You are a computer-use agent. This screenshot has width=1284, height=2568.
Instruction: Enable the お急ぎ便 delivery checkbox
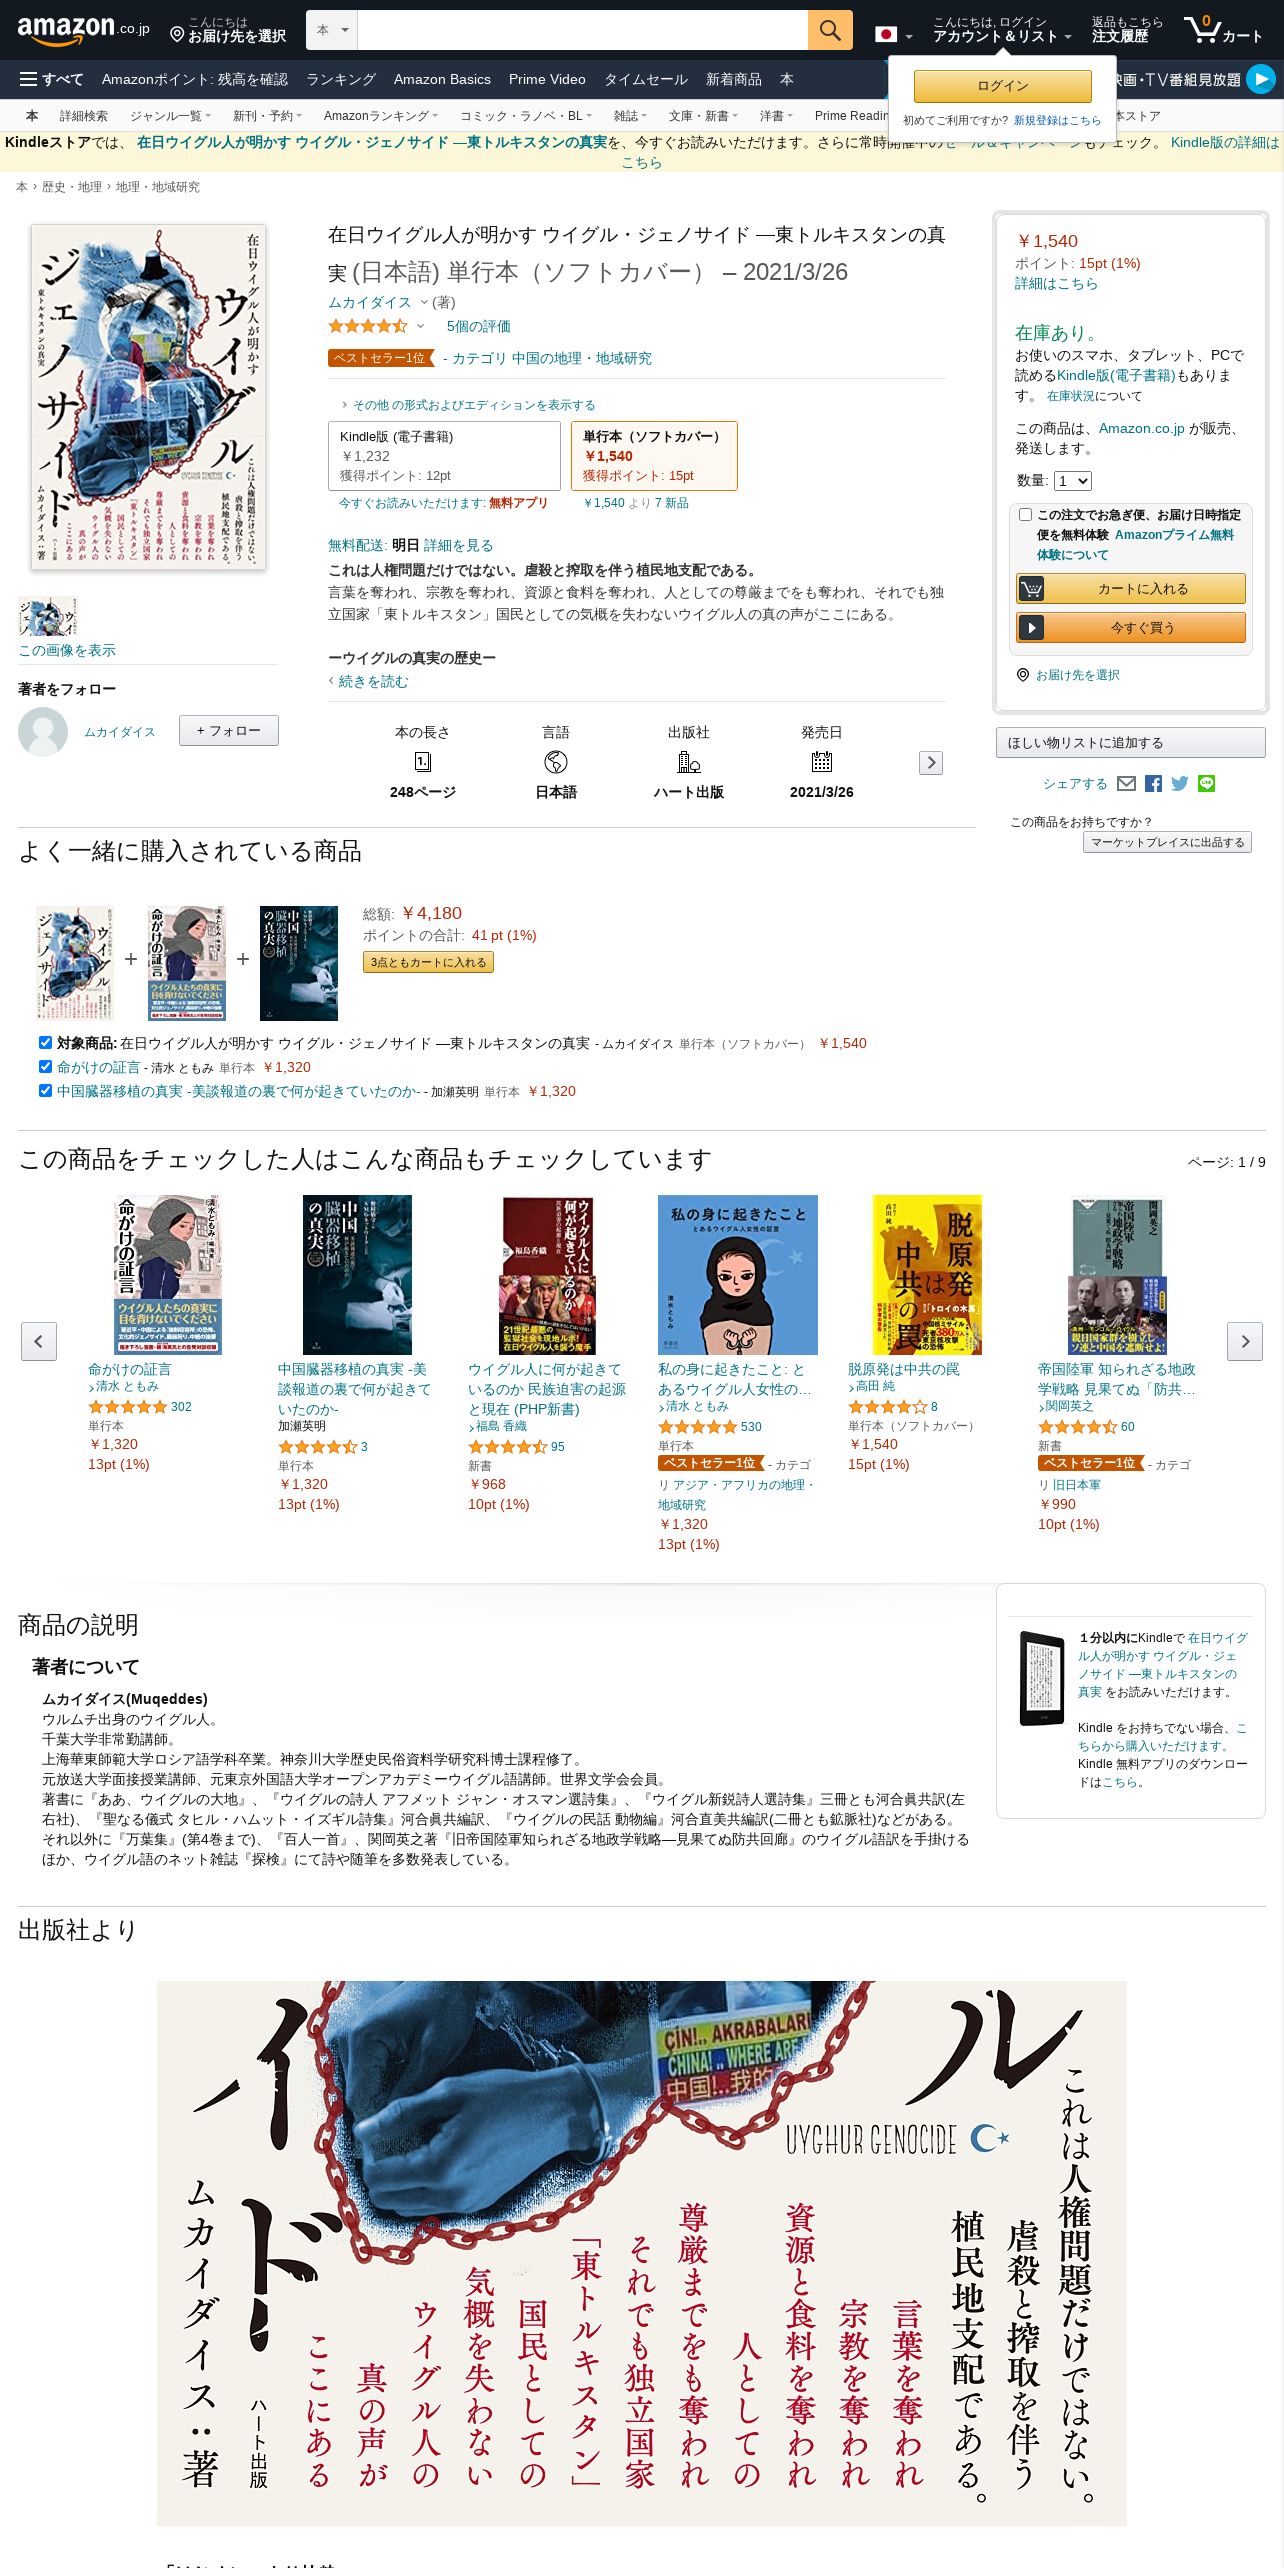(1025, 514)
